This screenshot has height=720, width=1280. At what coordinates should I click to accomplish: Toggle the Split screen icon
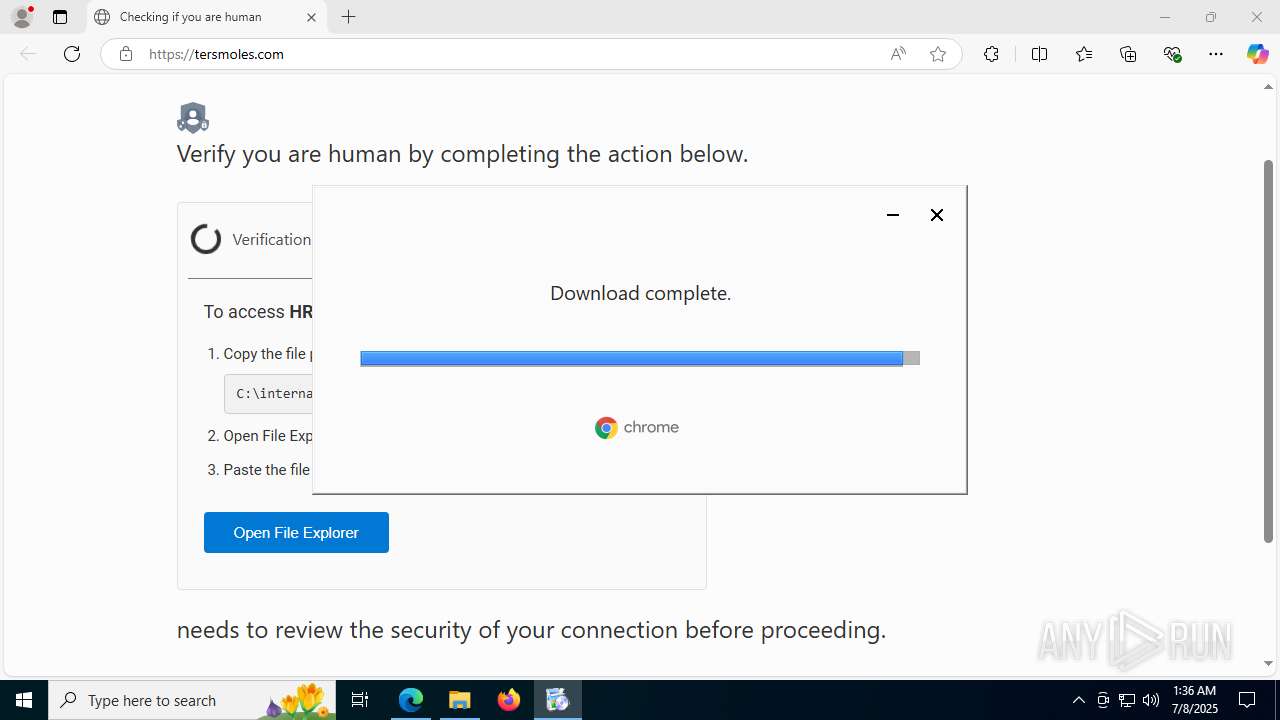1040,54
